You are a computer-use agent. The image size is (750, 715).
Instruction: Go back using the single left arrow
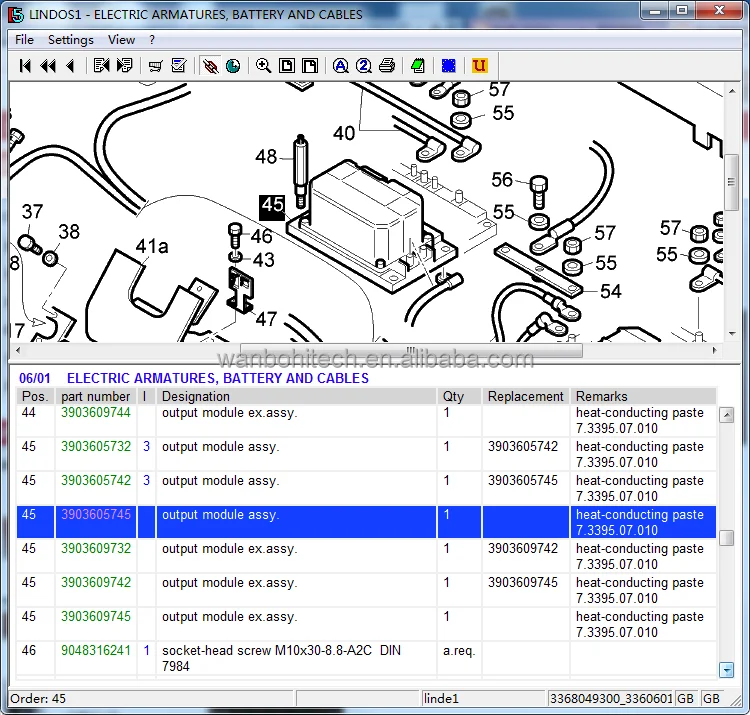pos(71,66)
